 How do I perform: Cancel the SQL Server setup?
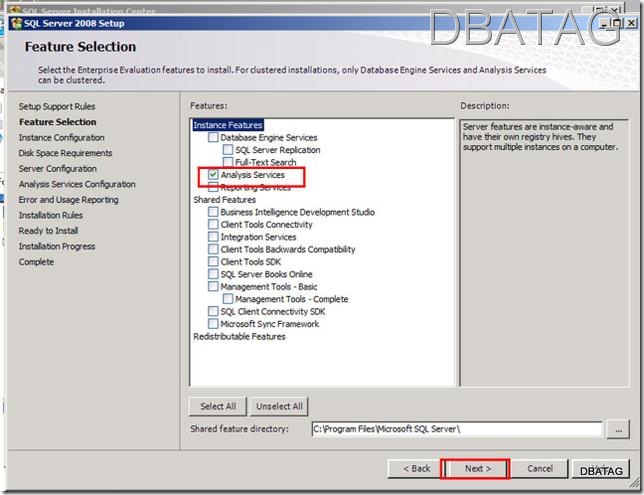coord(540,468)
